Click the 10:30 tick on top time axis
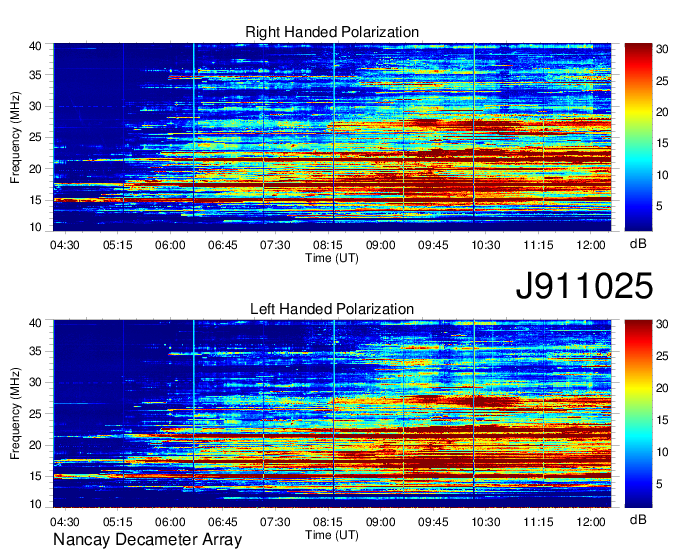 (486, 245)
